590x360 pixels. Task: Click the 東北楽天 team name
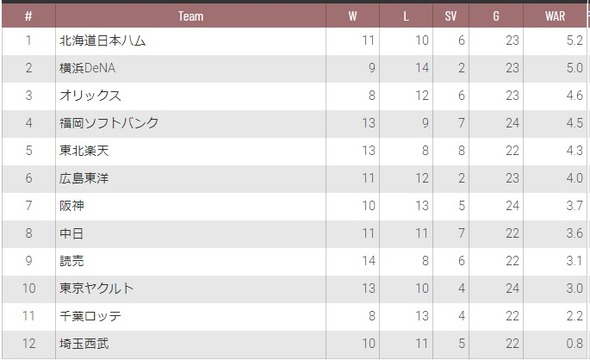click(x=84, y=150)
